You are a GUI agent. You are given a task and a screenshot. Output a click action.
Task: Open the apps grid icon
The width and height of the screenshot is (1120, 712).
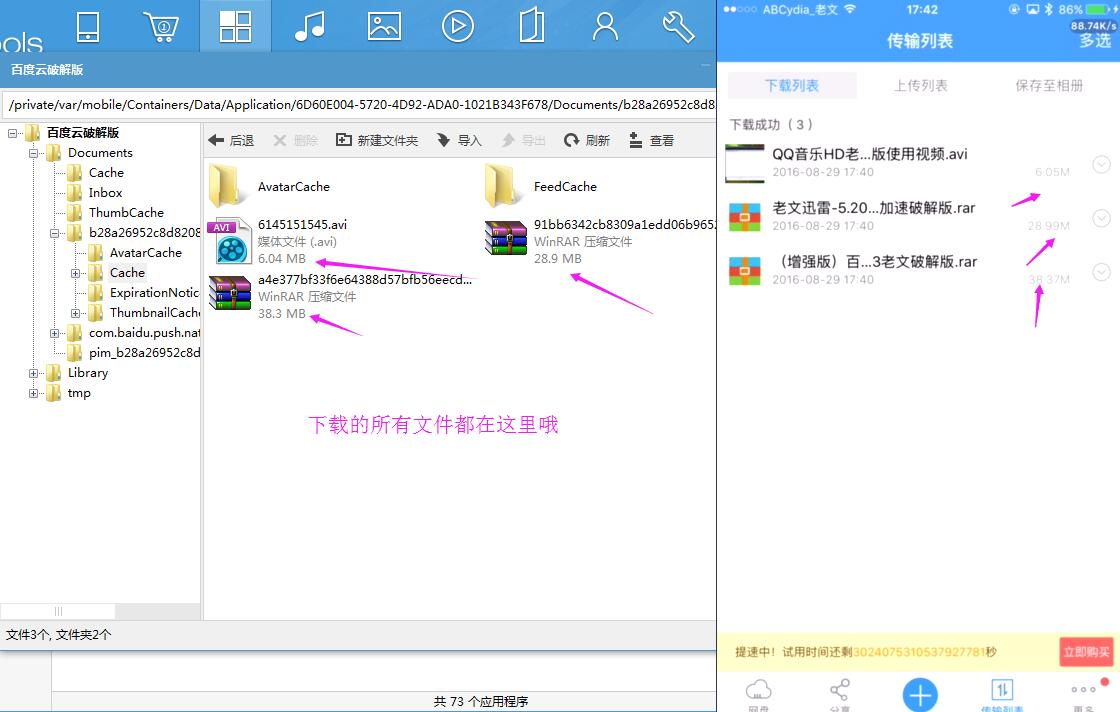tap(235, 27)
